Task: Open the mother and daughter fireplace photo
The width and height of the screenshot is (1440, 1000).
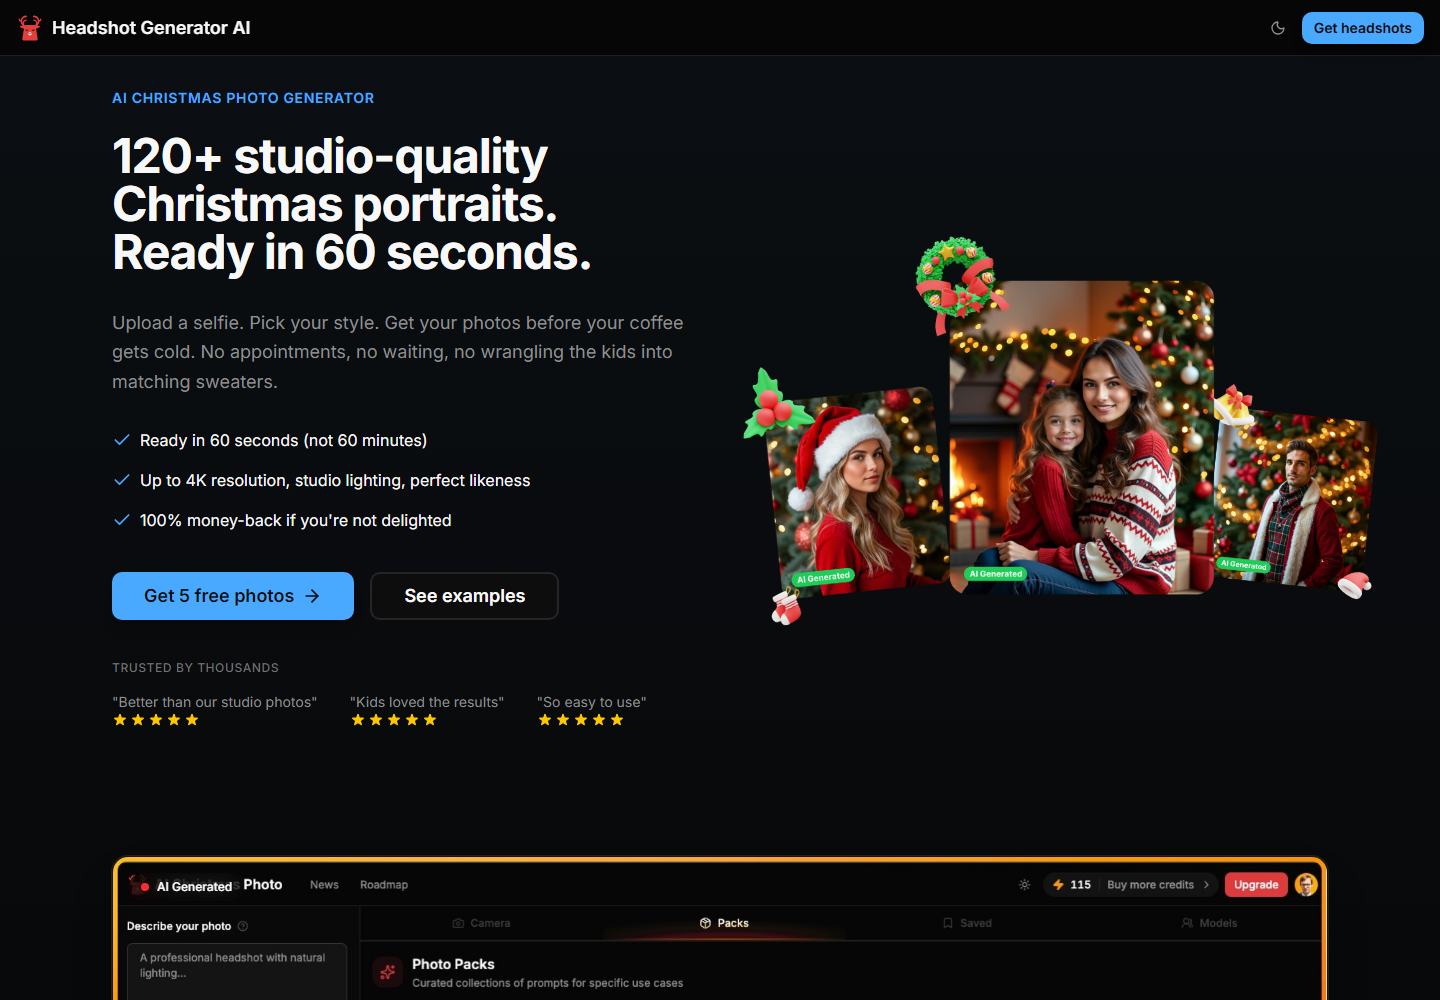Action: pos(1081,438)
